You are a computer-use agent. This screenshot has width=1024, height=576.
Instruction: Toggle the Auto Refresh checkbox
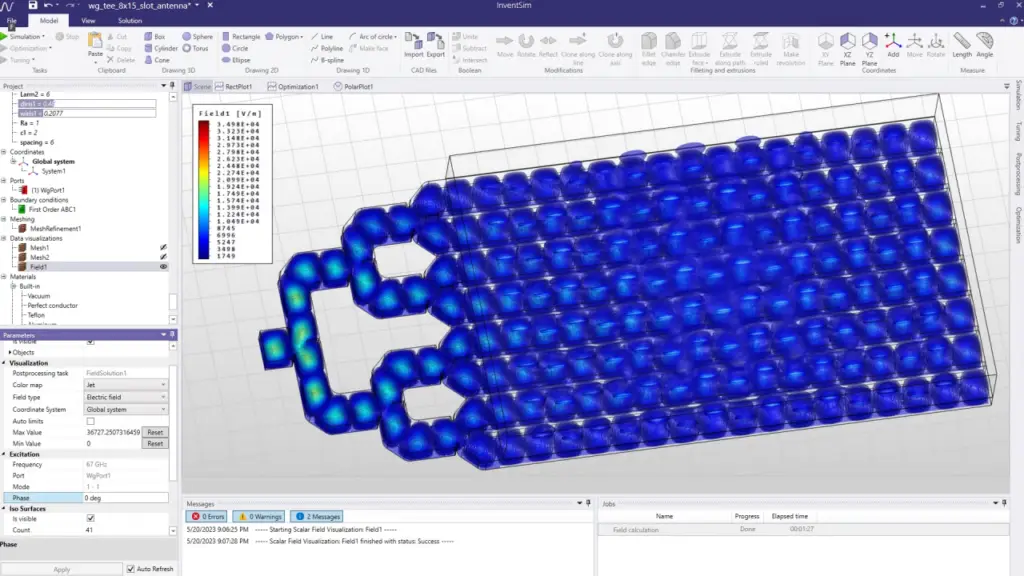[131, 569]
